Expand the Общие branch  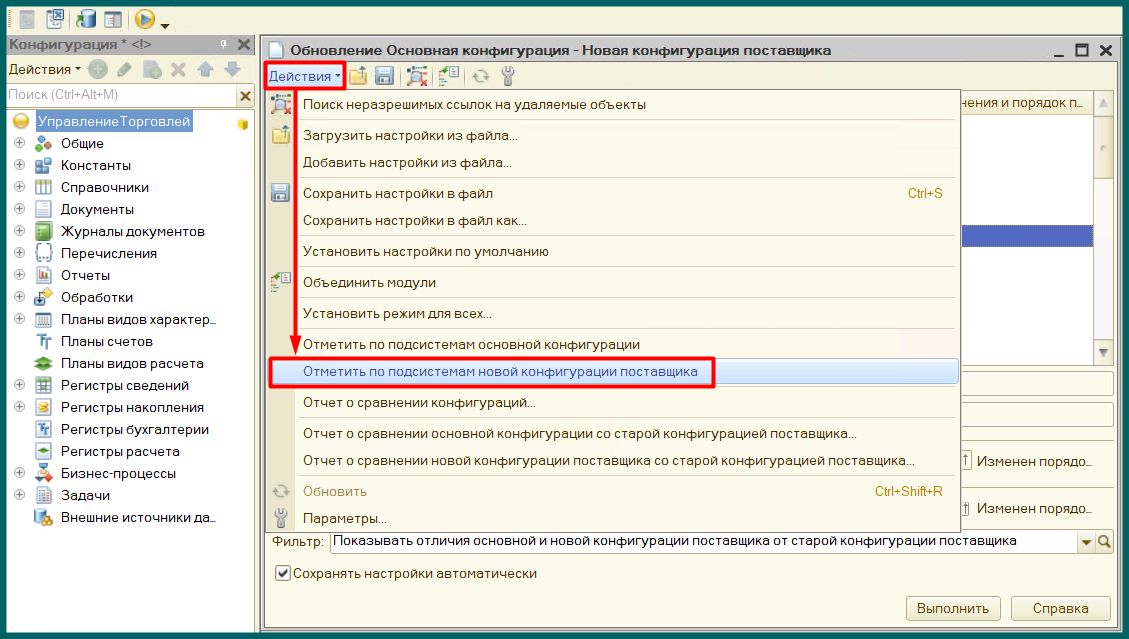pyautogui.click(x=19, y=143)
